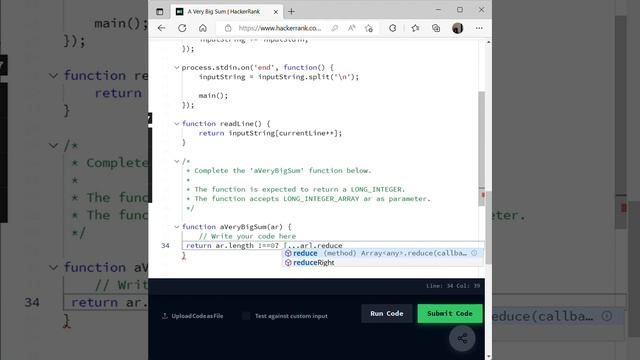Click the 'Write your code here' comment

point(247,236)
